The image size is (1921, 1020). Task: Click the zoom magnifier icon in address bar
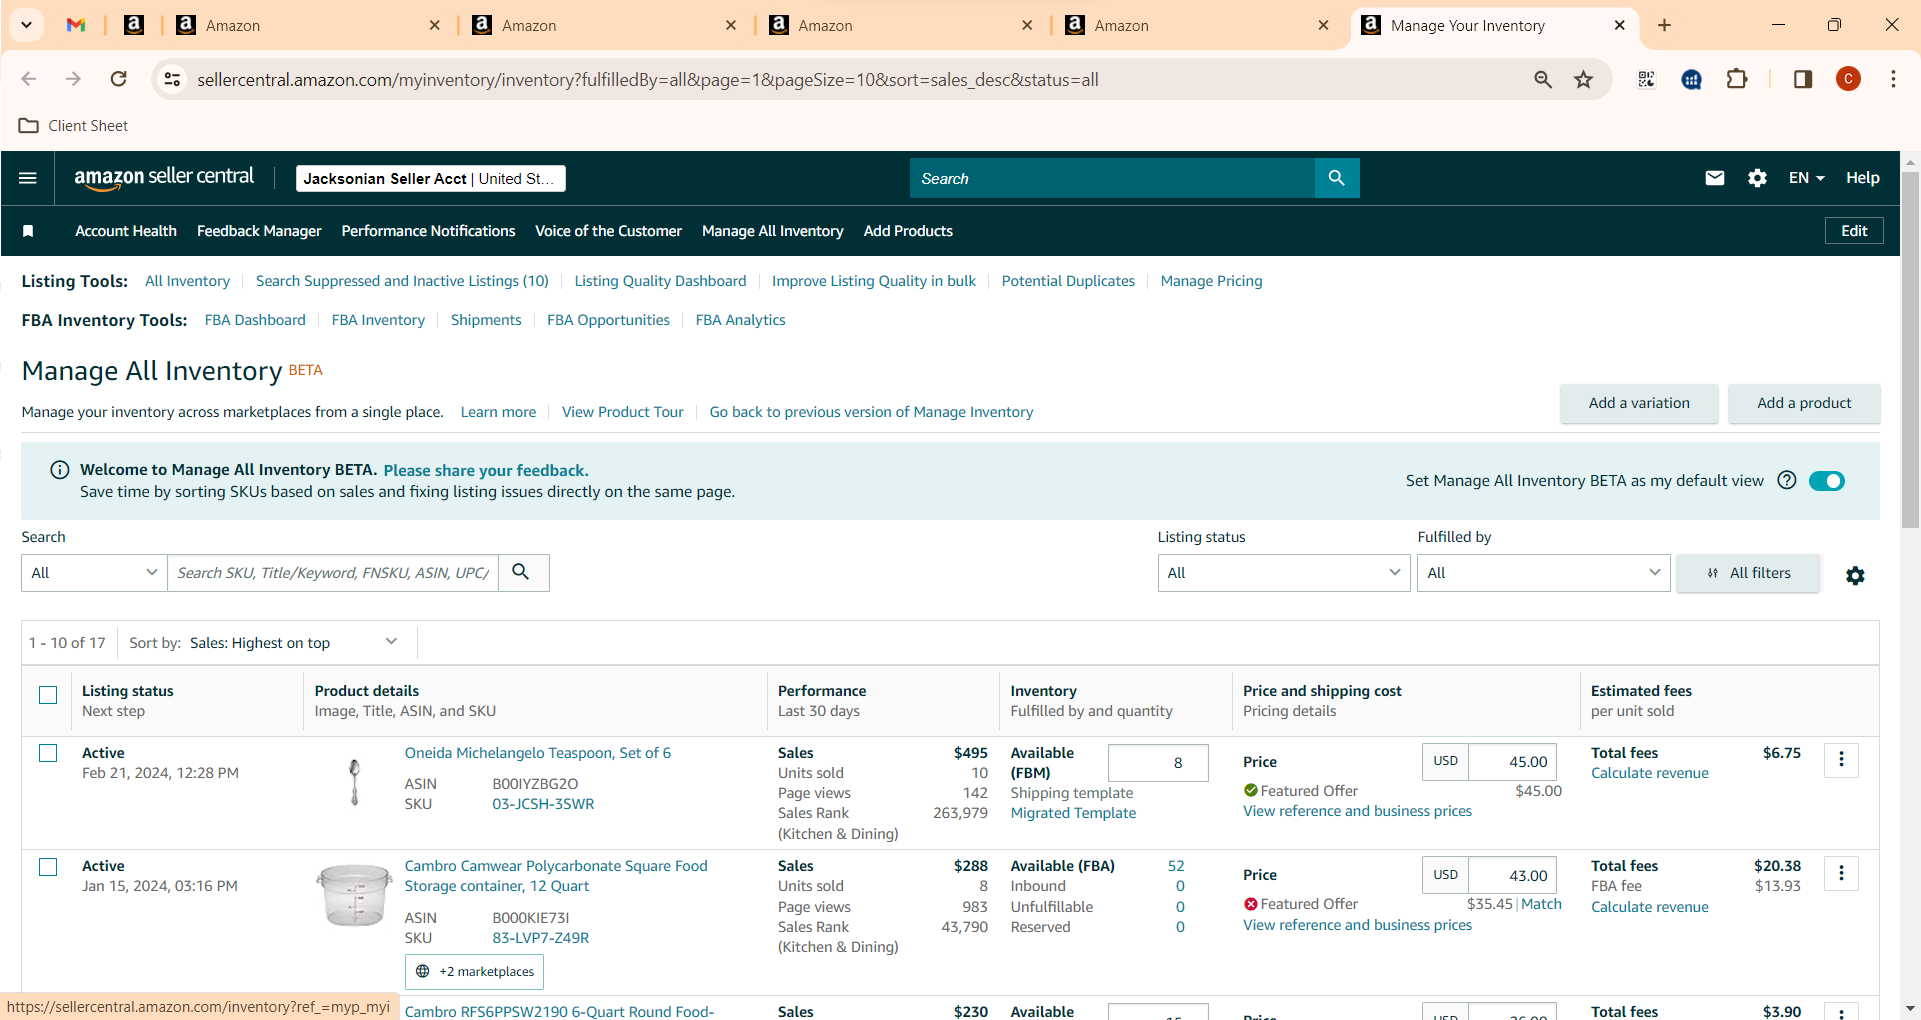click(1543, 79)
